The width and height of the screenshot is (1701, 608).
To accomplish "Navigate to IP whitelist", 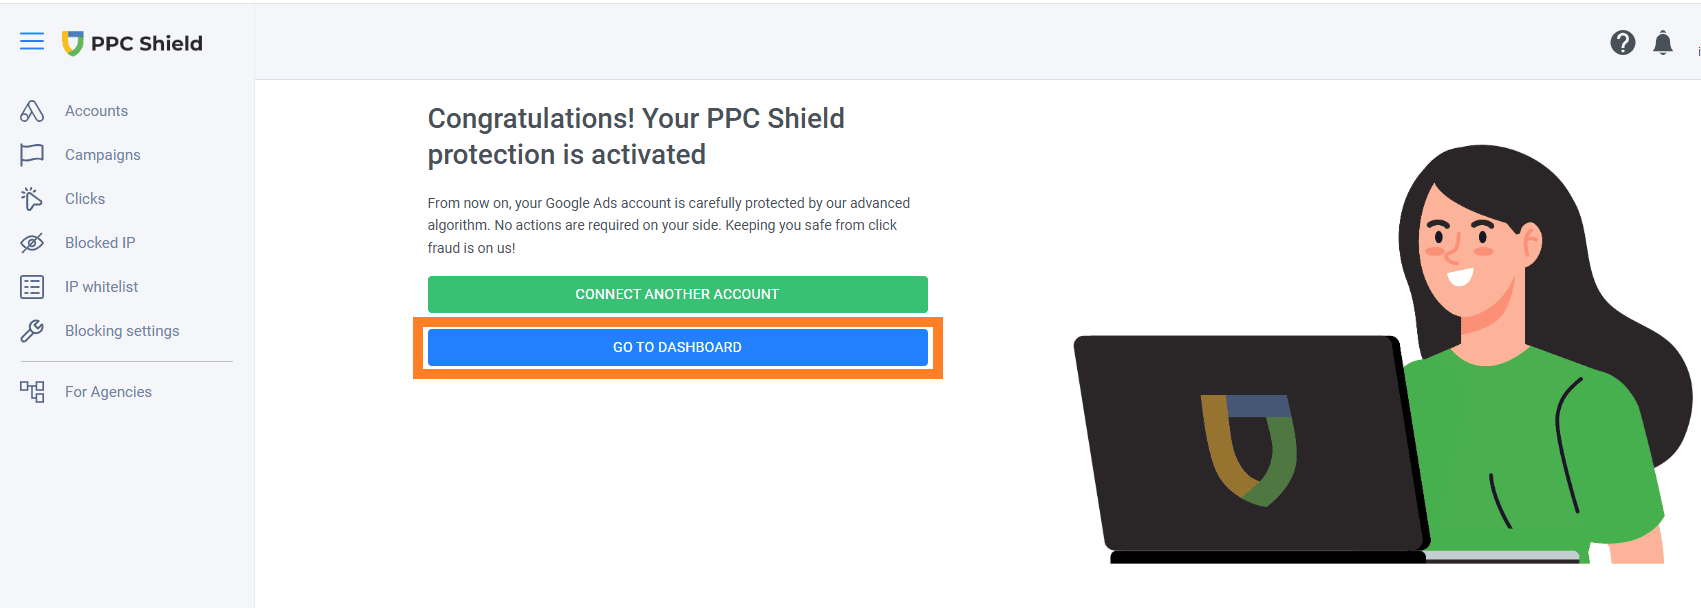I will [x=101, y=287].
